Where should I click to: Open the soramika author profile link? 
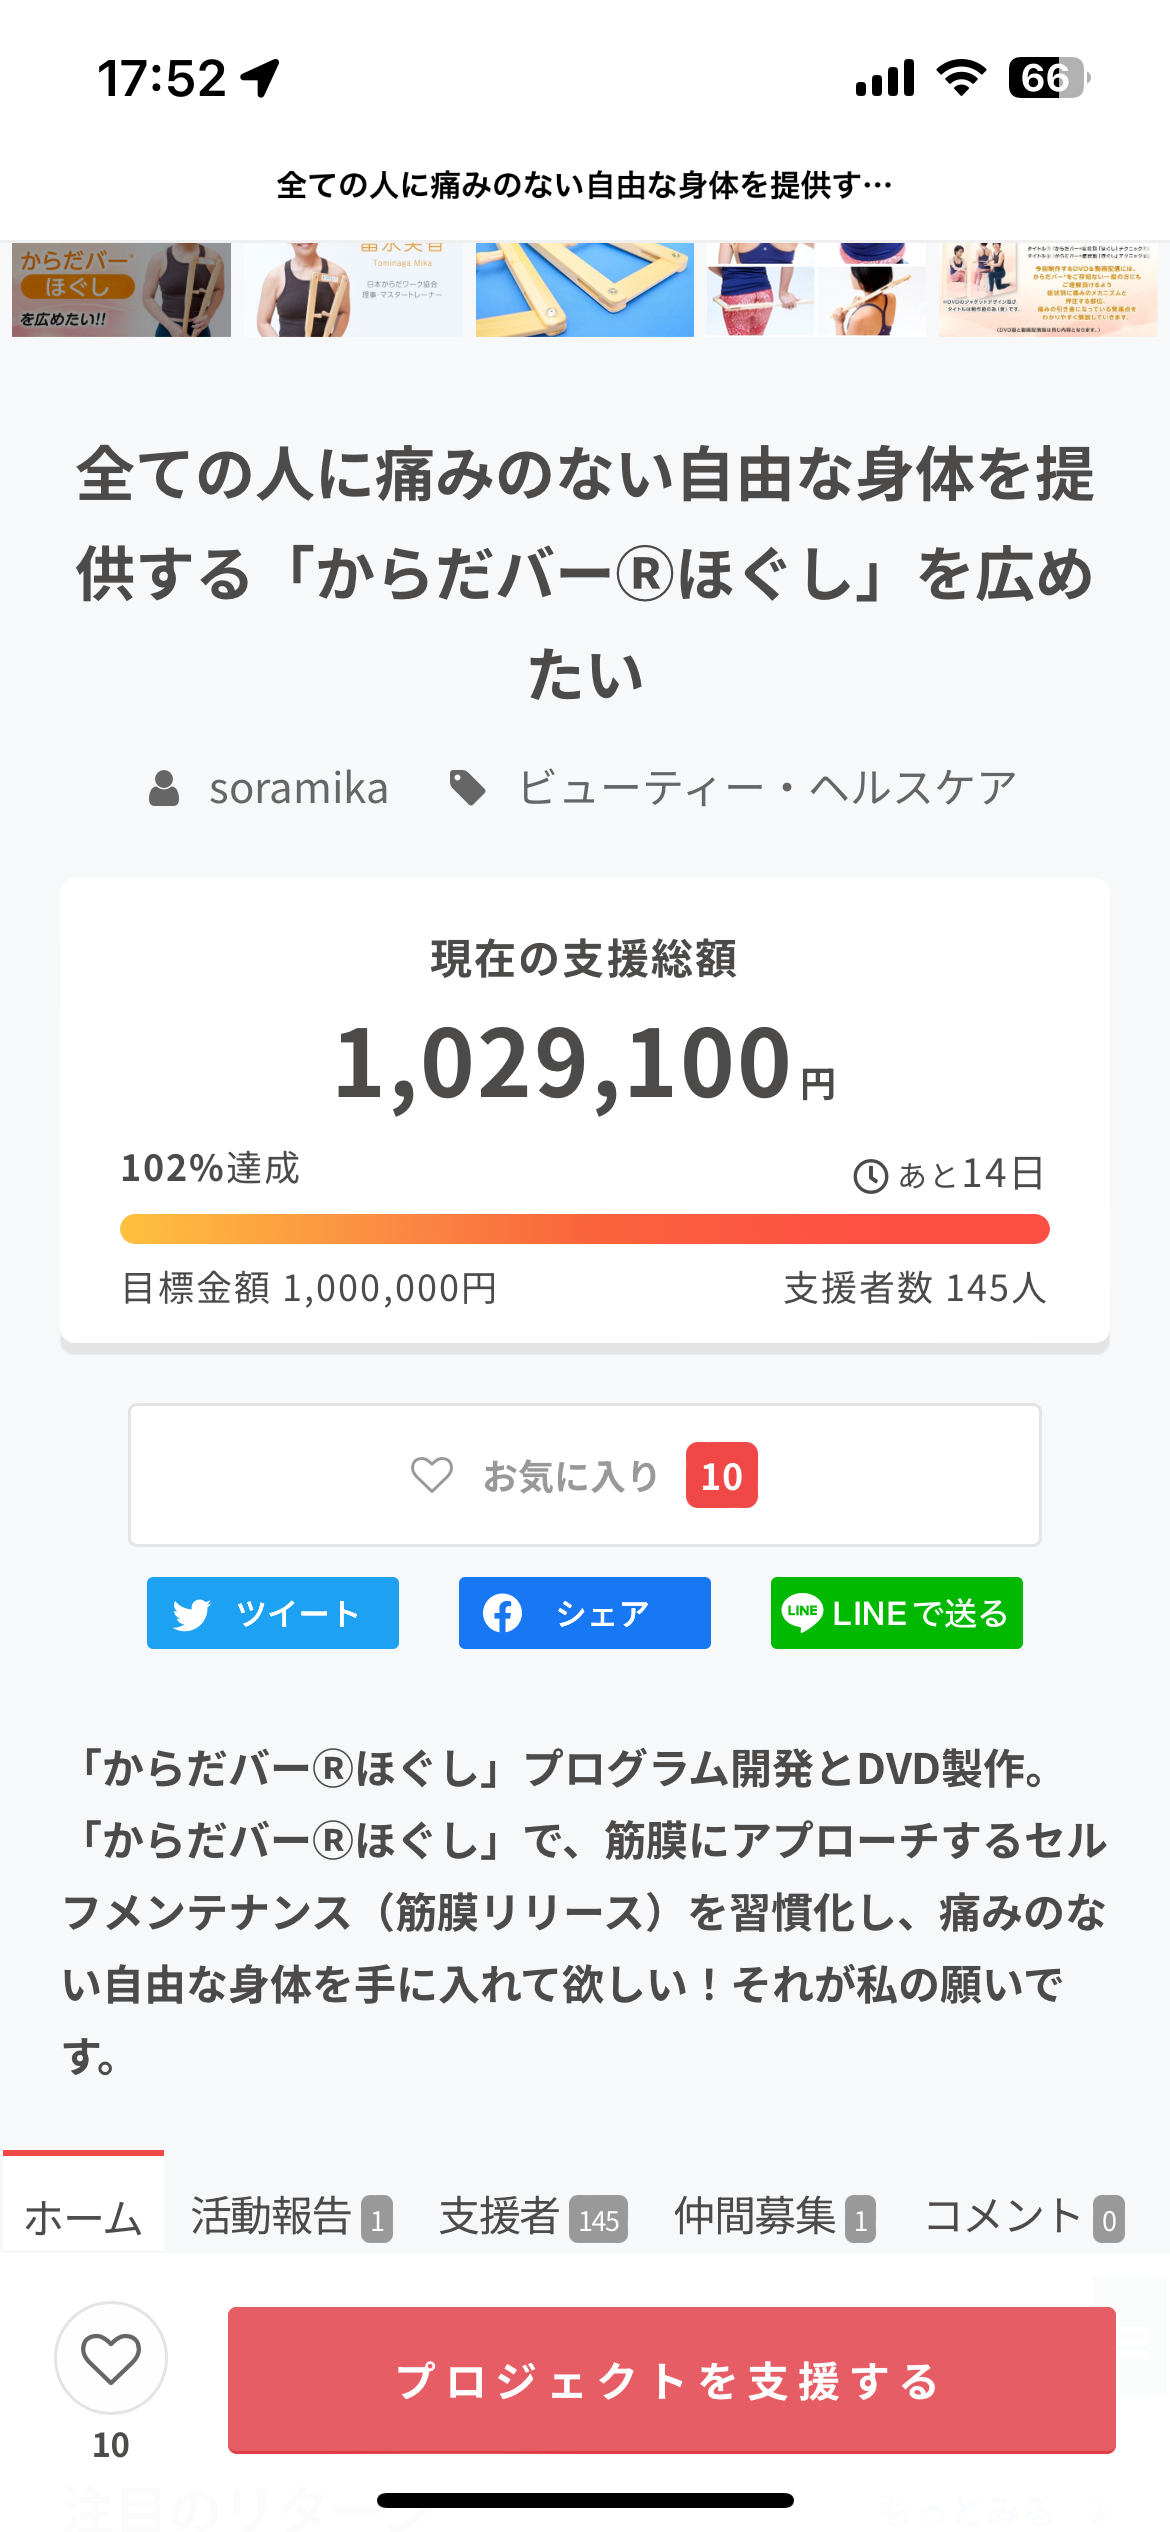pyautogui.click(x=298, y=788)
